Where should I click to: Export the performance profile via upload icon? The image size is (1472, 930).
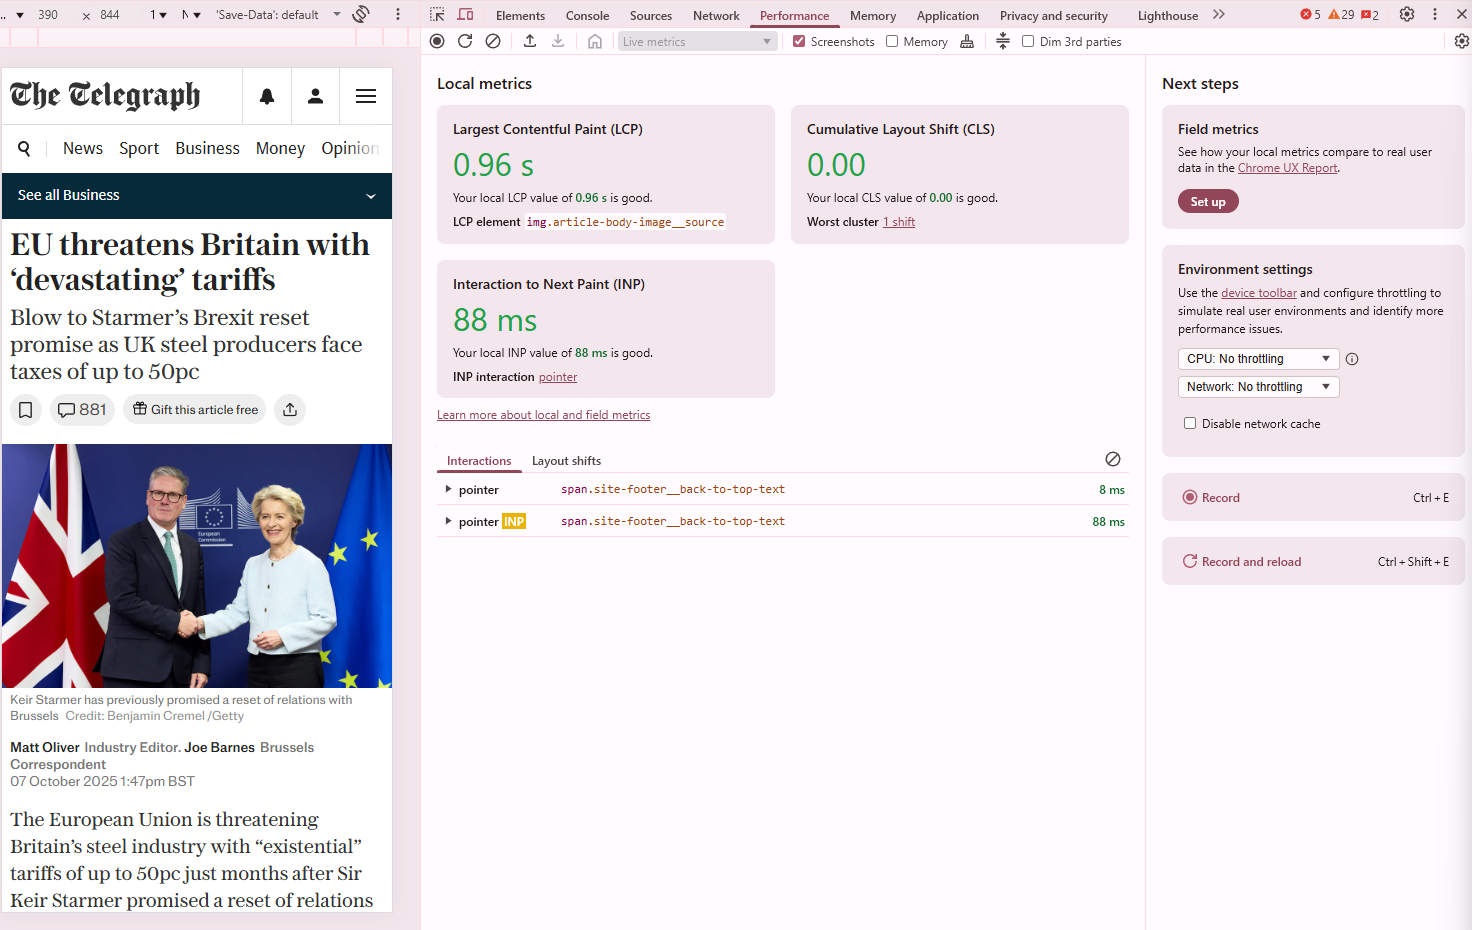(530, 41)
